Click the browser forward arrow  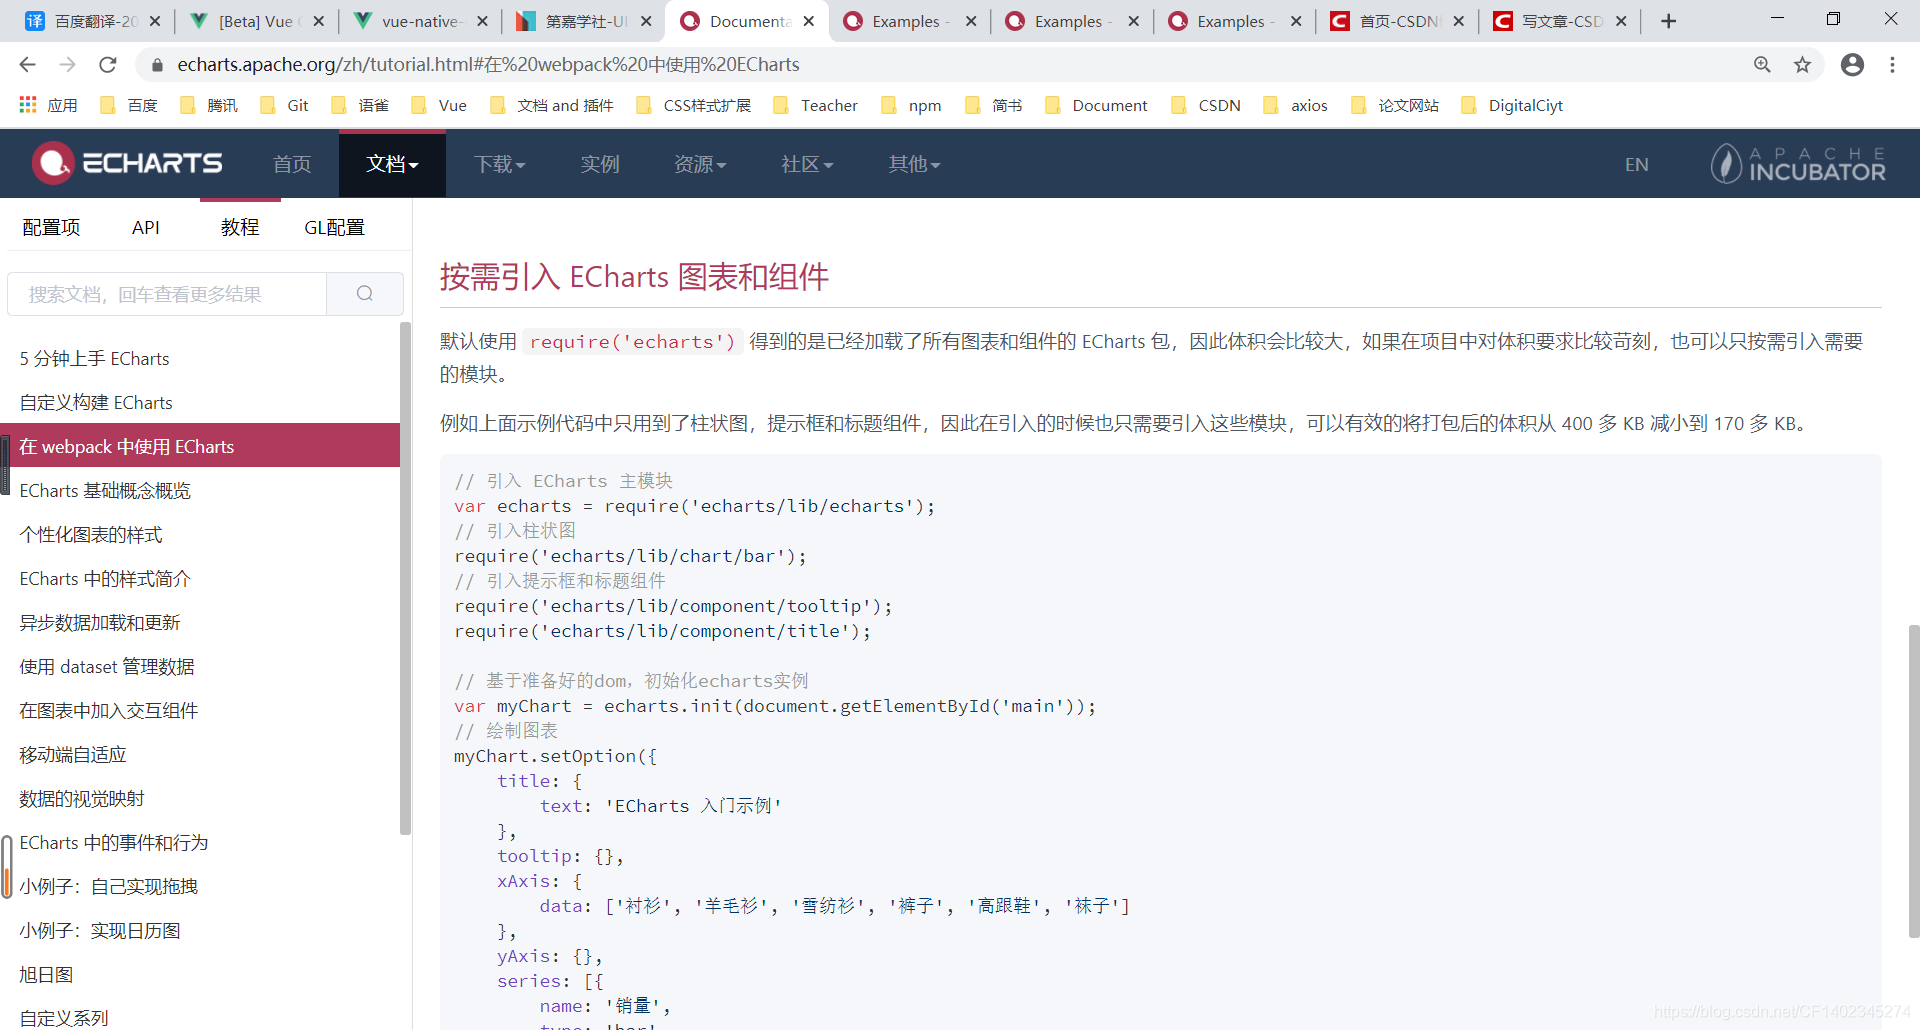[x=67, y=65]
